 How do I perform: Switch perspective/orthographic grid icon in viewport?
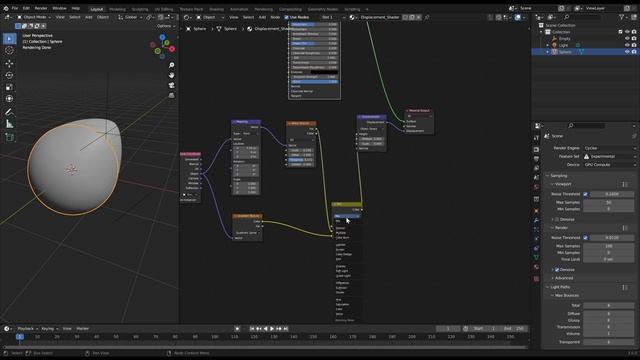(x=171, y=95)
